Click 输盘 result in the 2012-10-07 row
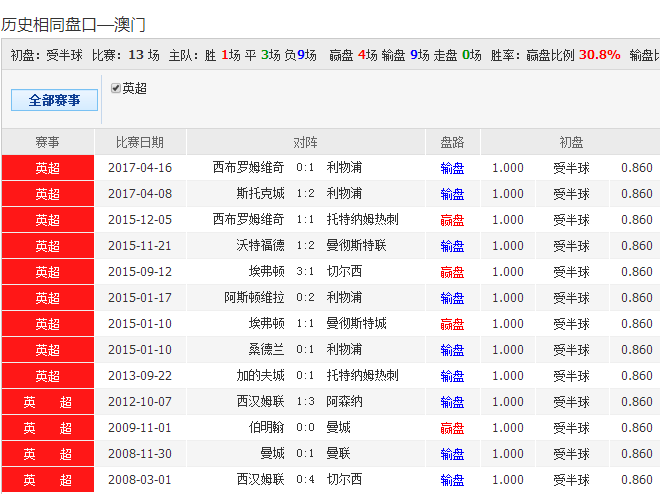Image resolution: width=660 pixels, height=494 pixels. coord(452,402)
